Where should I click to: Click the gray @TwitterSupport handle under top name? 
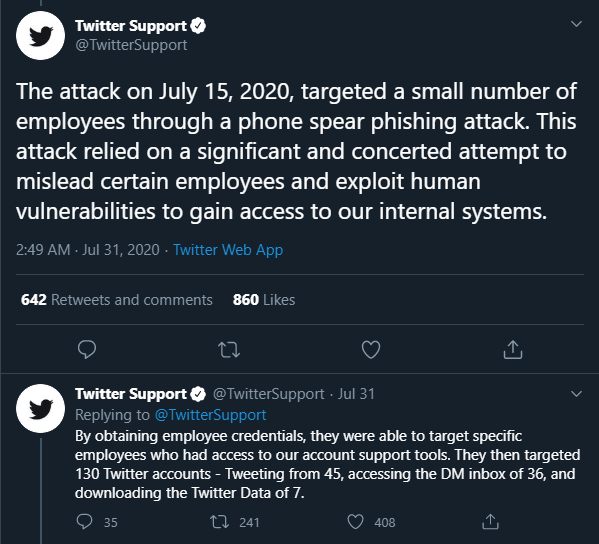pyautogui.click(x=131, y=45)
